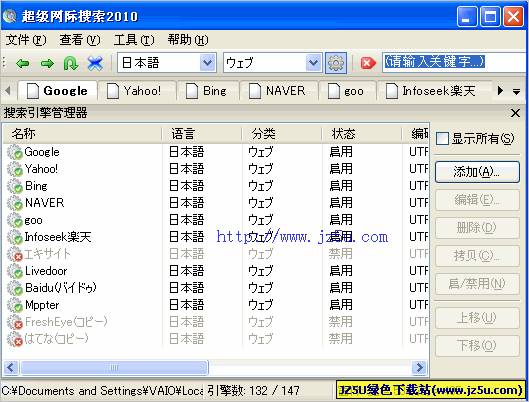Viewport: 529px width, 402px height.
Task: Click the 拷贝(C)... button
Action: (477, 256)
